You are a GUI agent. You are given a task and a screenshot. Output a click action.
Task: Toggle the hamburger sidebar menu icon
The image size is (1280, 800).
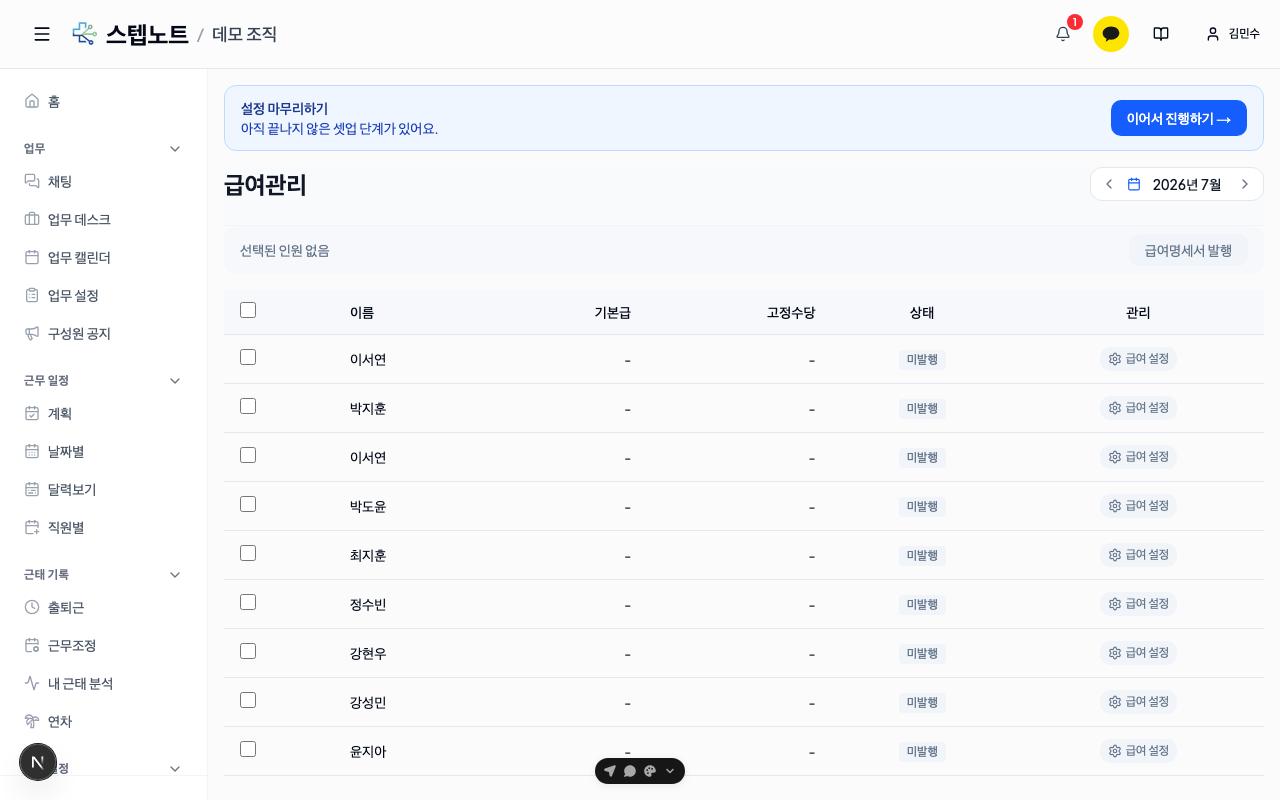(x=42, y=34)
